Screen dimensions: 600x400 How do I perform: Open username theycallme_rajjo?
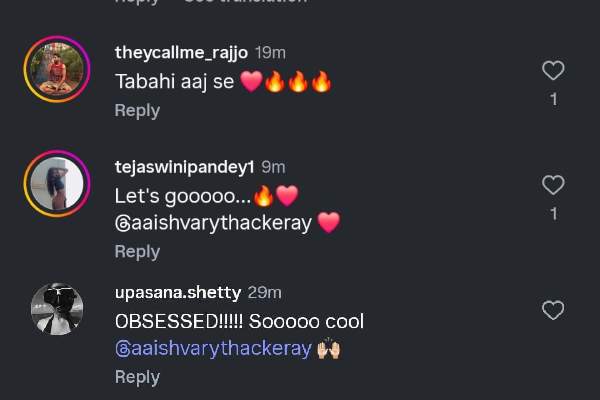pos(181,52)
